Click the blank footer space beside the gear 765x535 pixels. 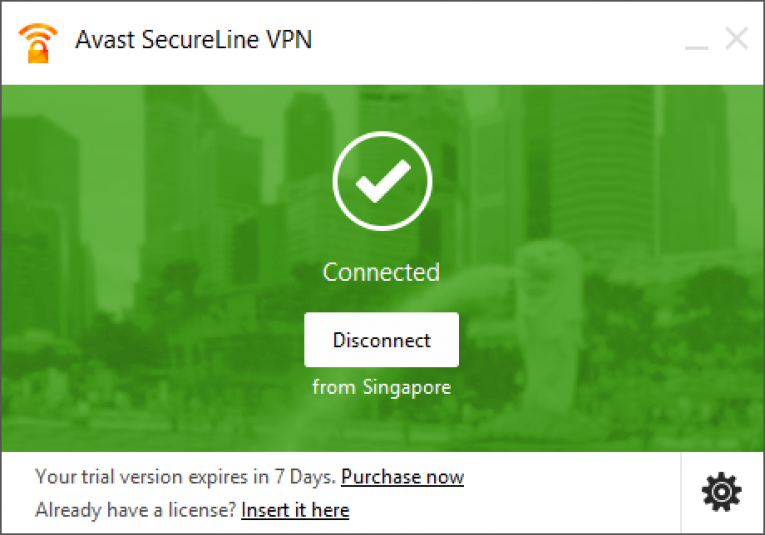(570, 493)
